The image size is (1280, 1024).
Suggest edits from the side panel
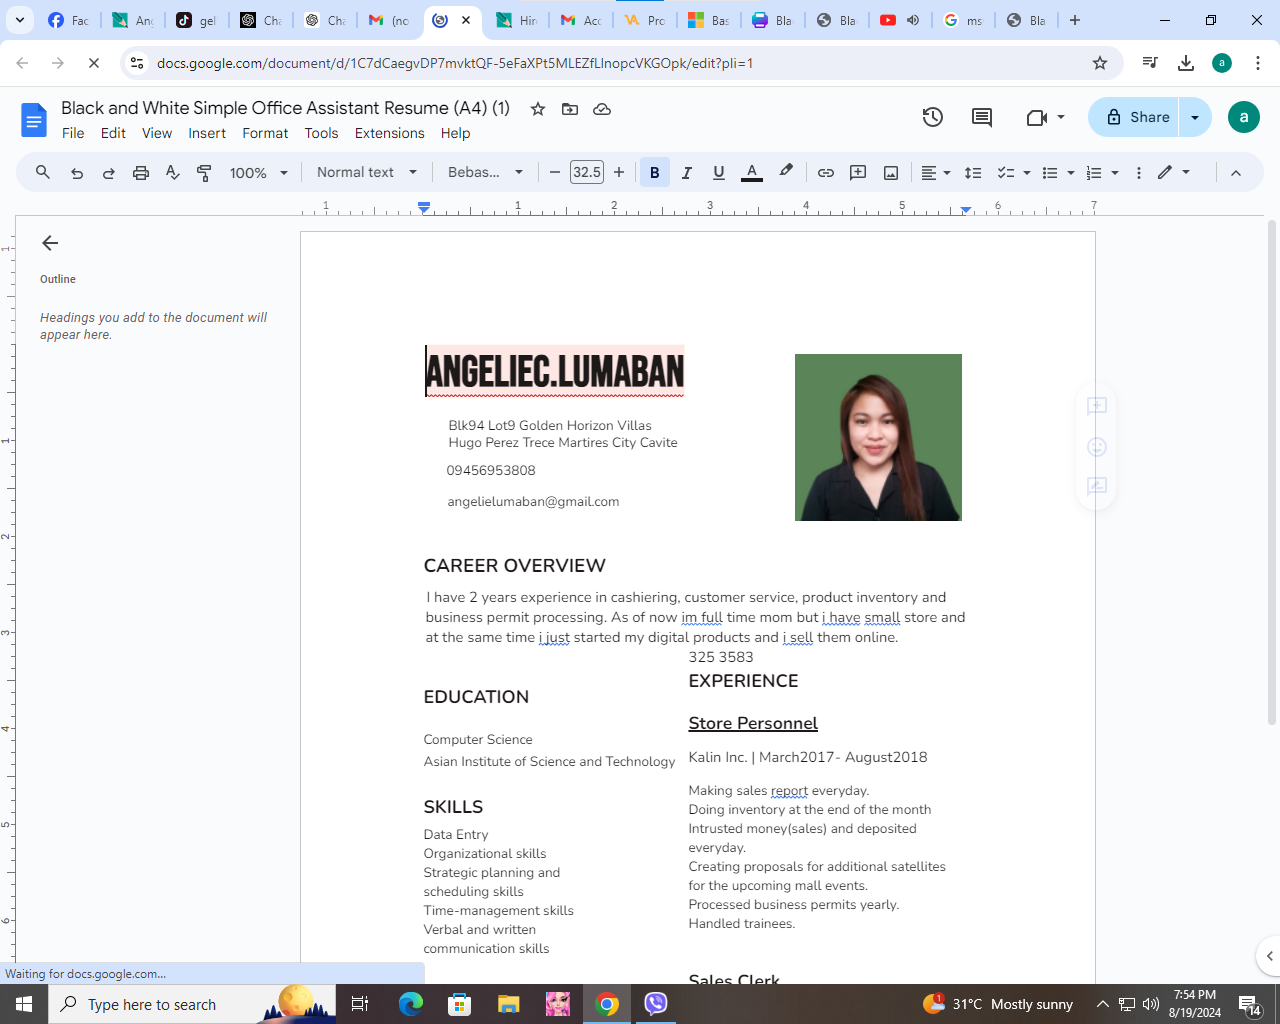pyautogui.click(x=1097, y=487)
